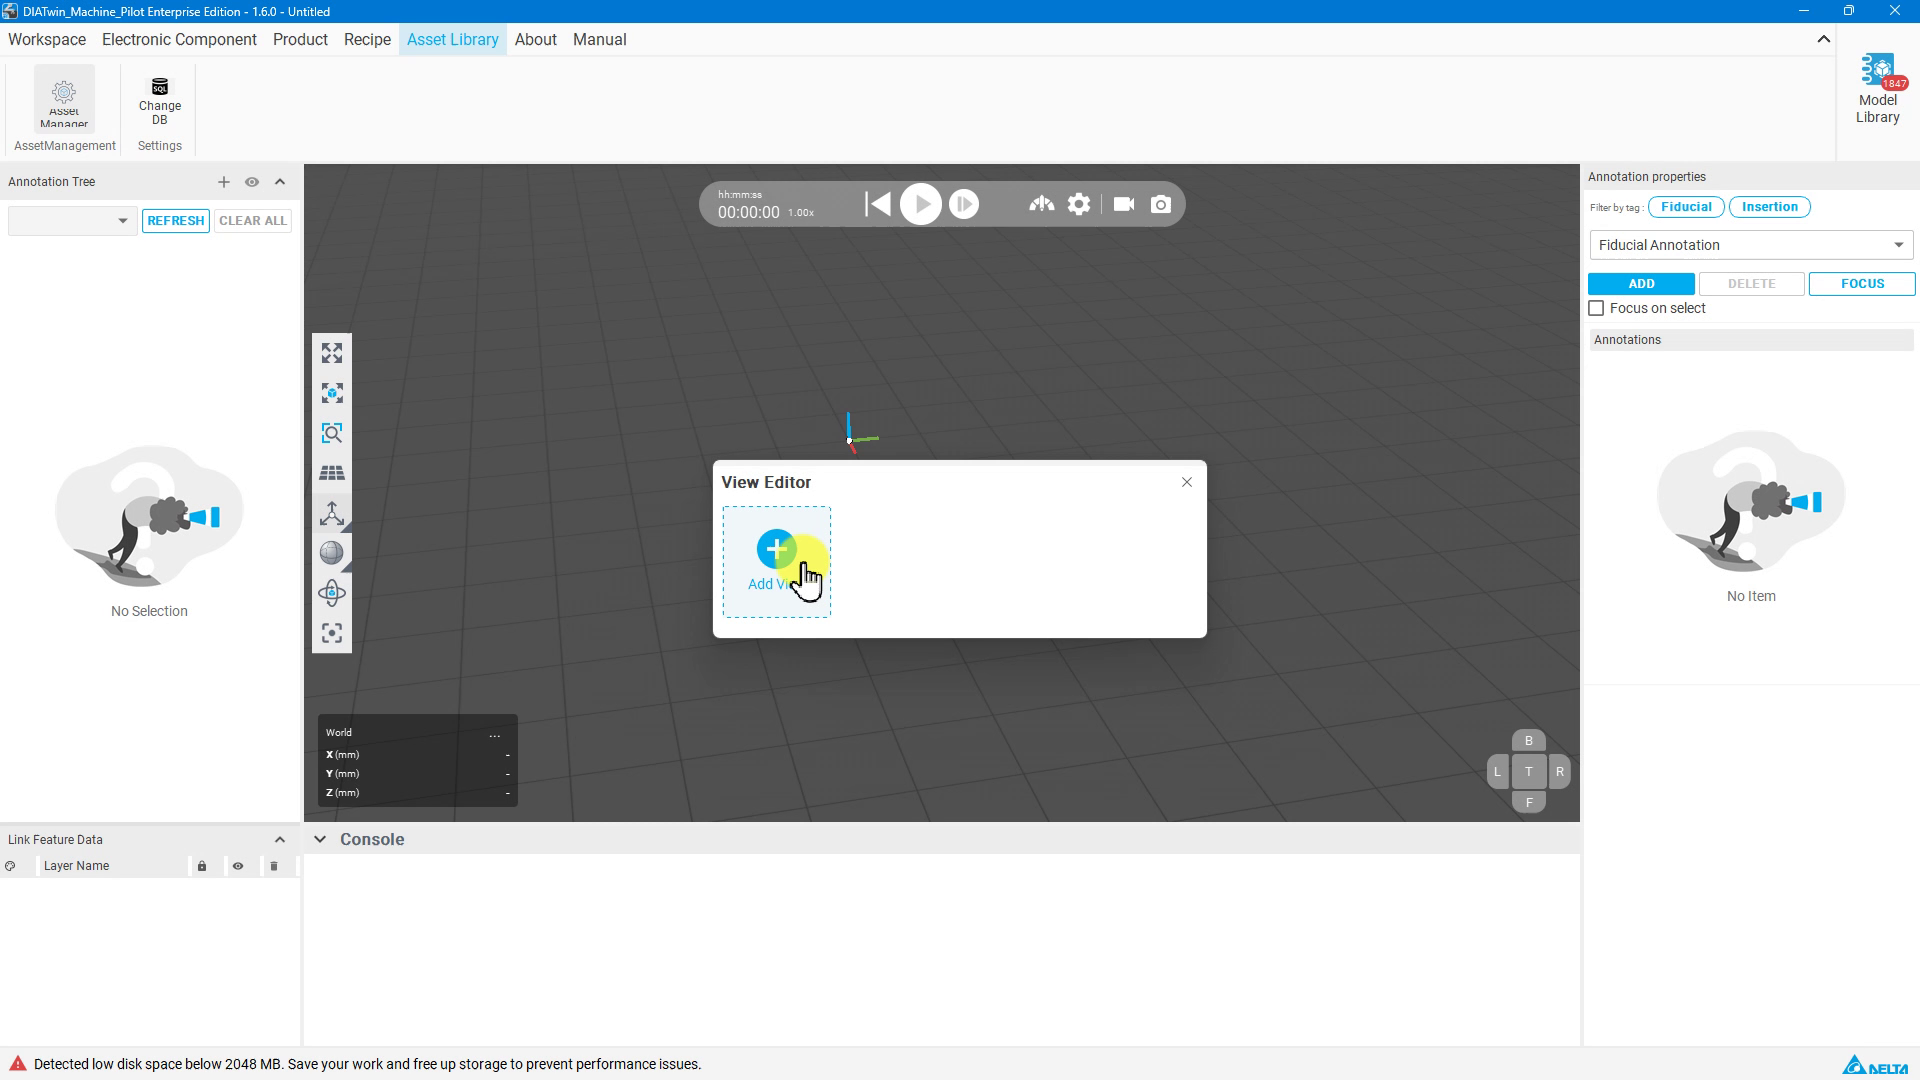Open the Asset Manager tool
The width and height of the screenshot is (1920, 1080).
click(64, 98)
